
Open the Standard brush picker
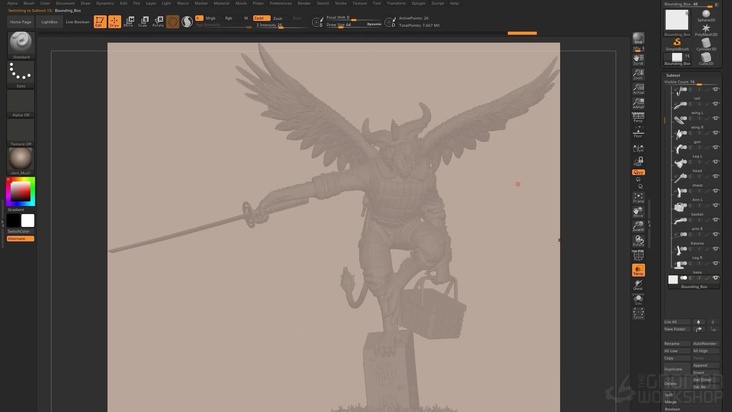[20, 43]
